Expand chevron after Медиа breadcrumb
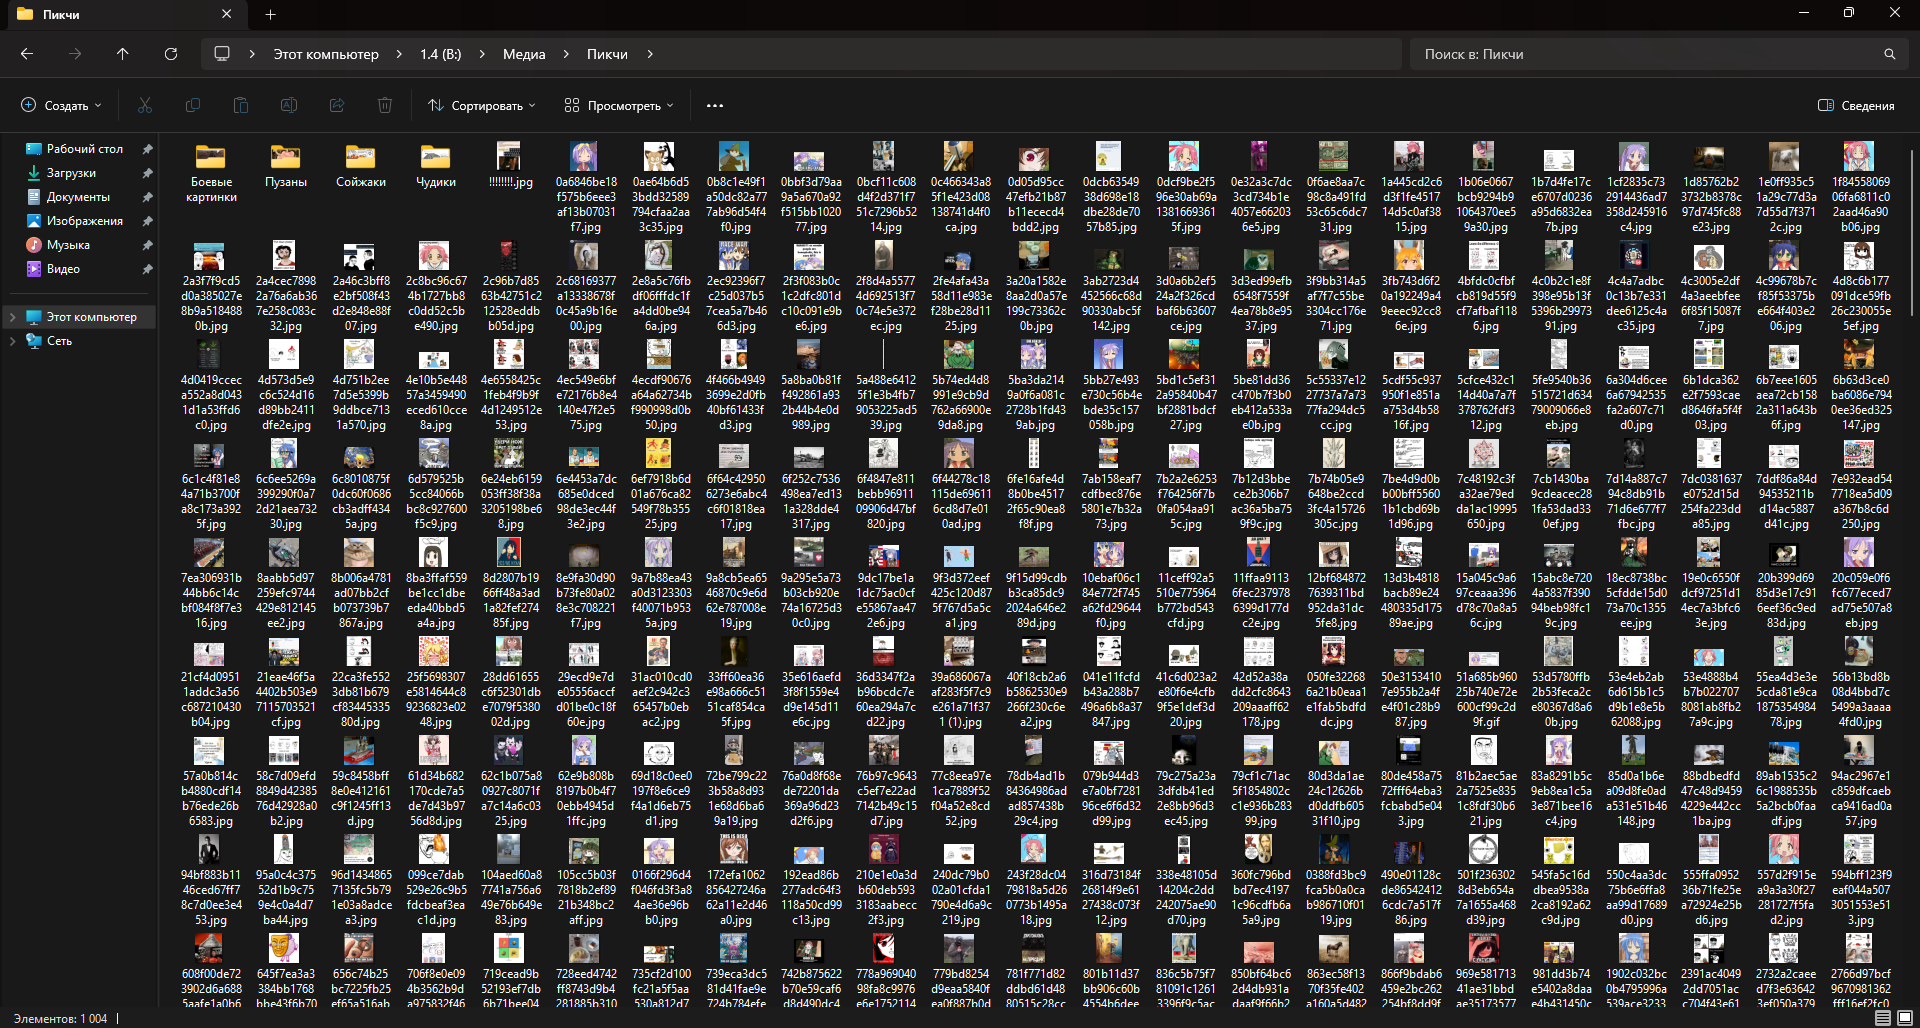 (566, 54)
